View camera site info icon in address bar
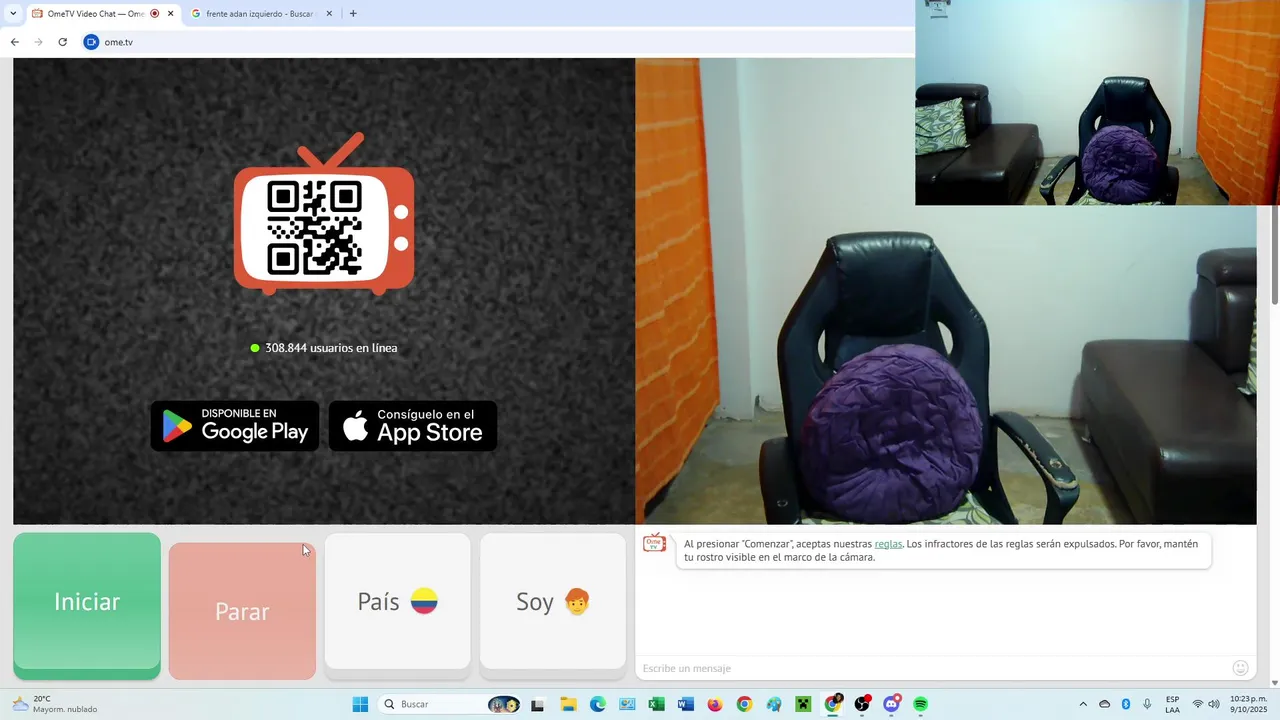 coord(92,42)
